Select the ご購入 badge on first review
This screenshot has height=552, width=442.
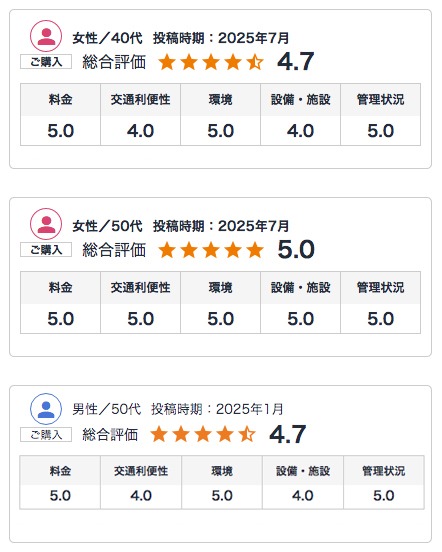(46, 62)
